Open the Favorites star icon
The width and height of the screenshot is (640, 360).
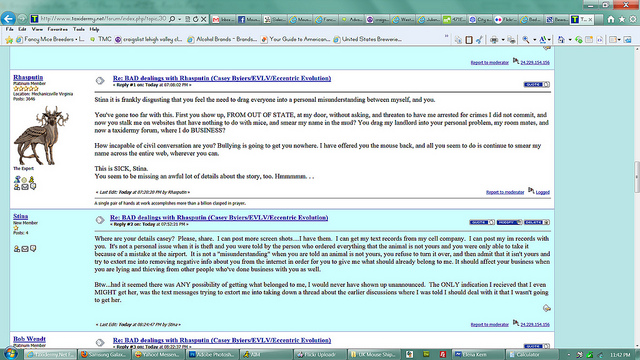pos(622,19)
